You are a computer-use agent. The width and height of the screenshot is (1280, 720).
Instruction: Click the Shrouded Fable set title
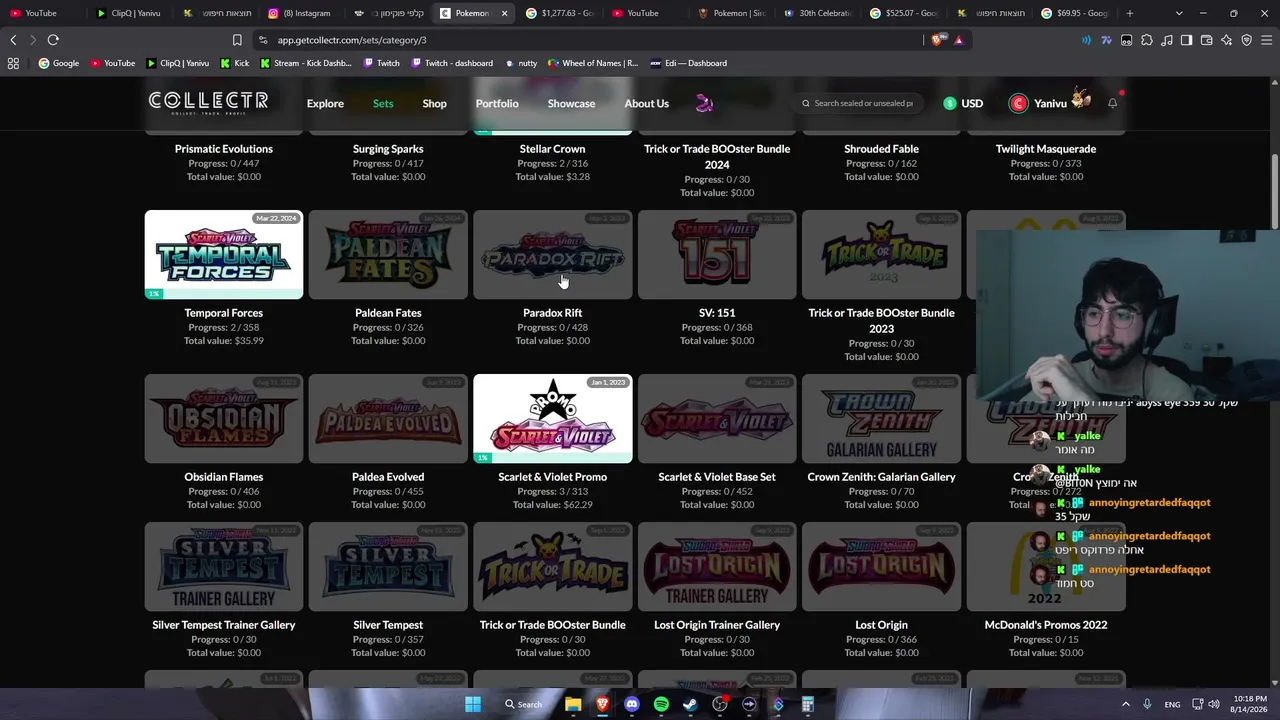tap(881, 149)
